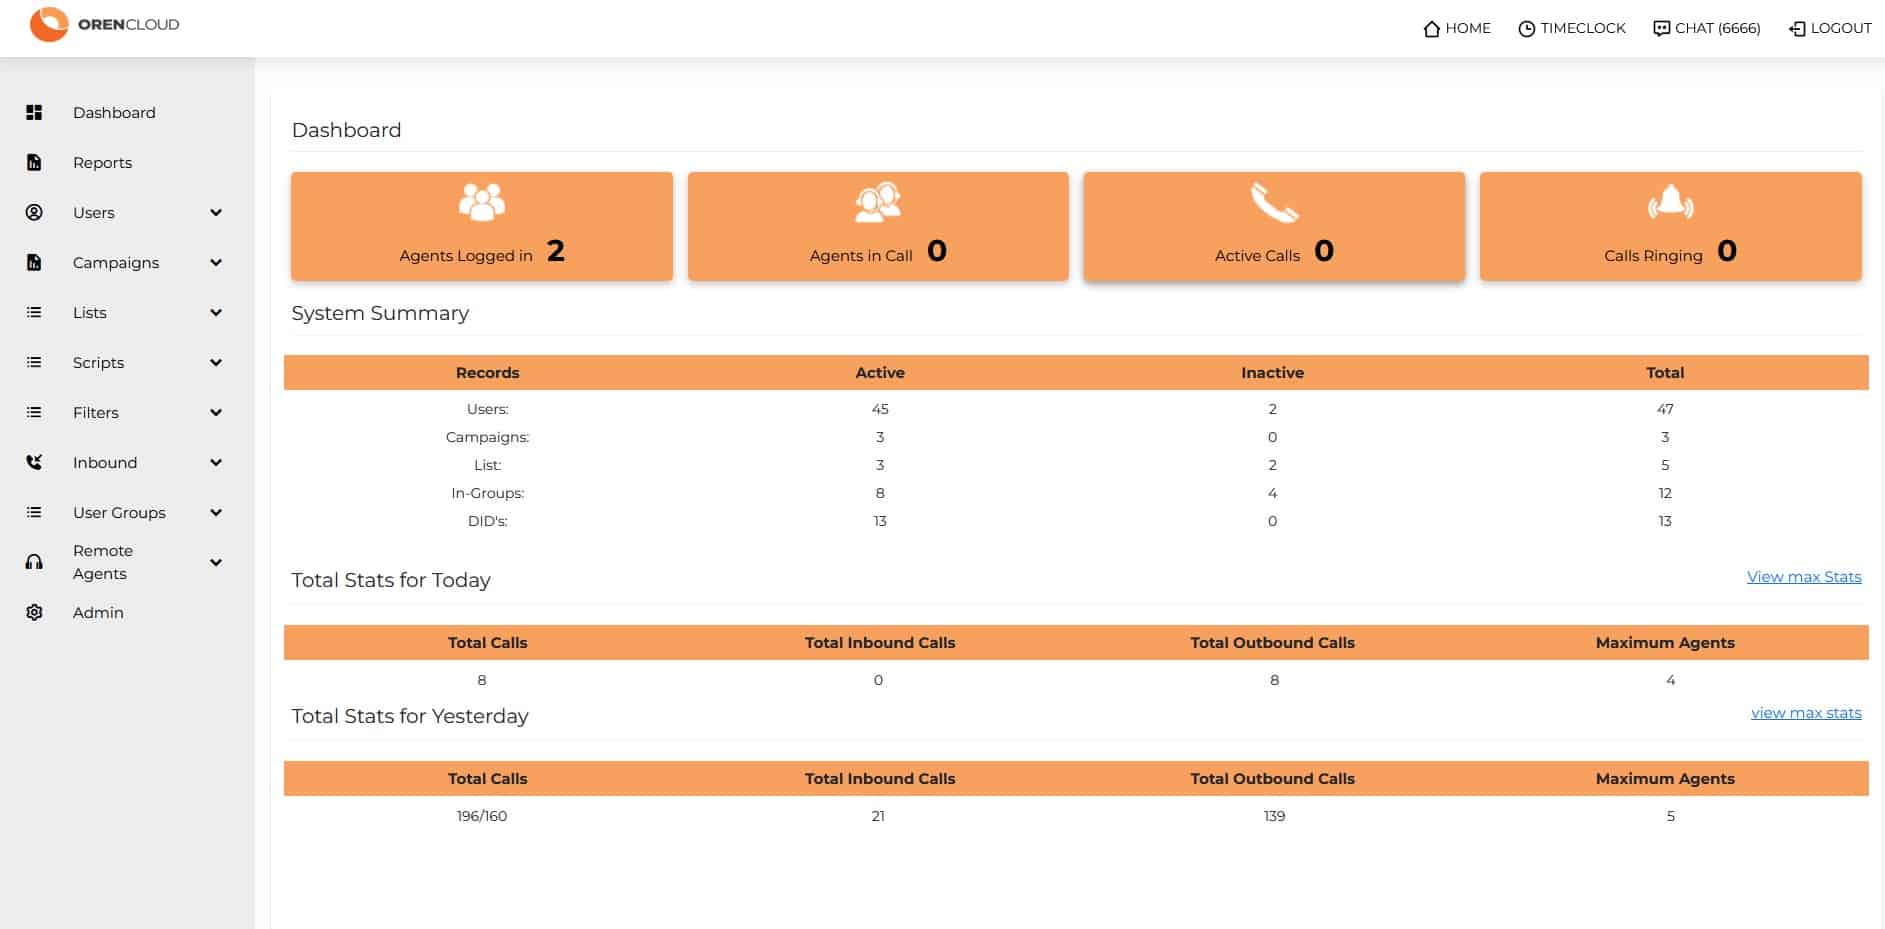
Task: Expand the Scripts submenu chevron
Action: tap(216, 363)
